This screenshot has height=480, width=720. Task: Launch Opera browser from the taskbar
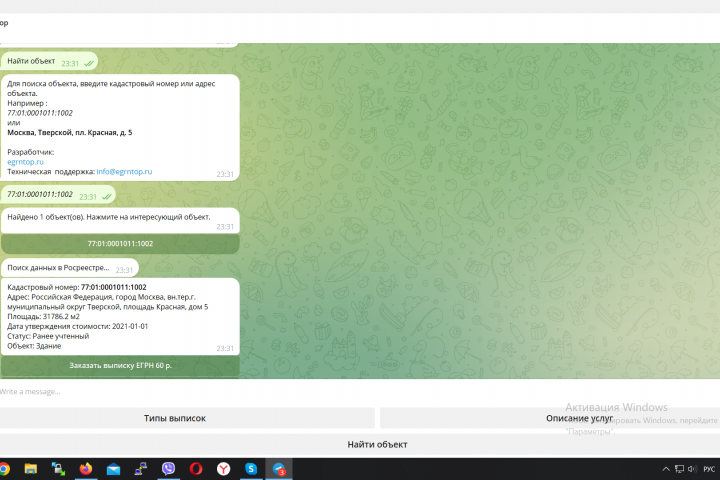click(x=196, y=469)
